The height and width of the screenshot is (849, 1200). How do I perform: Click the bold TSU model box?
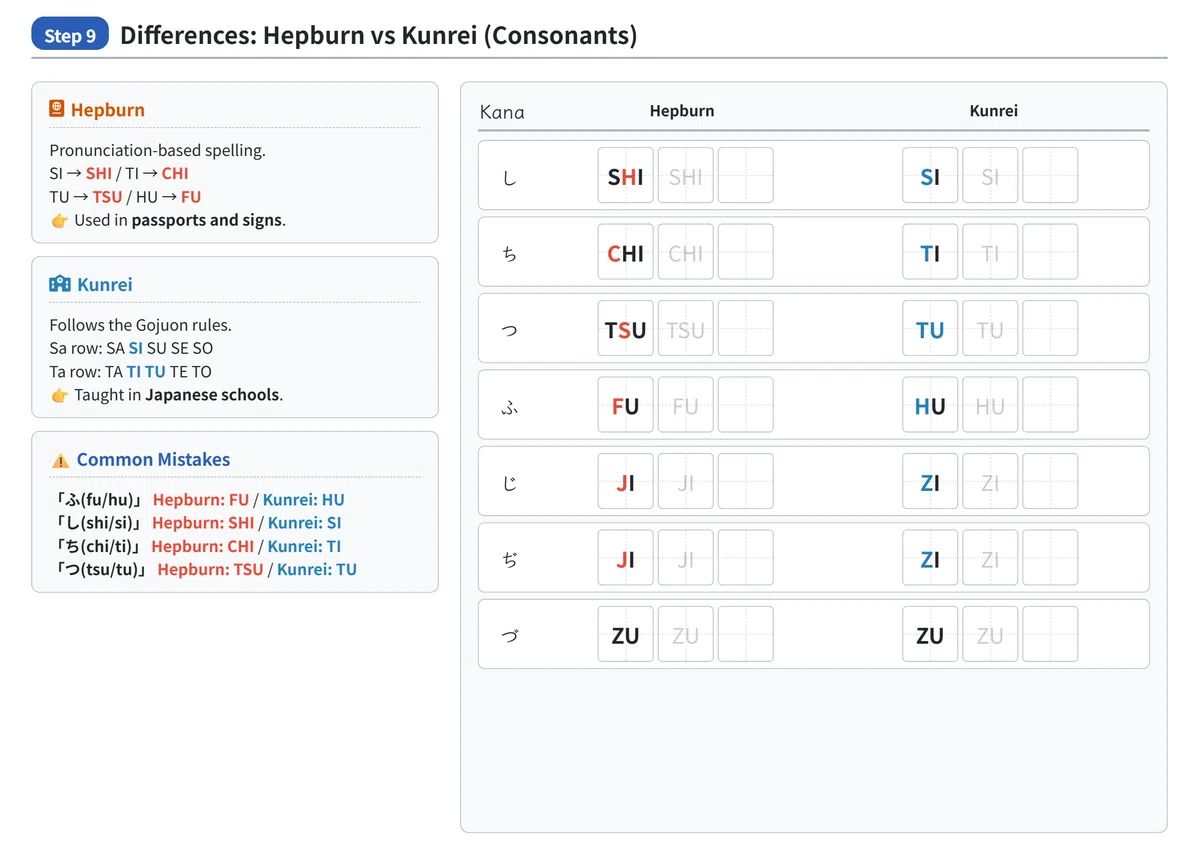[x=626, y=329]
